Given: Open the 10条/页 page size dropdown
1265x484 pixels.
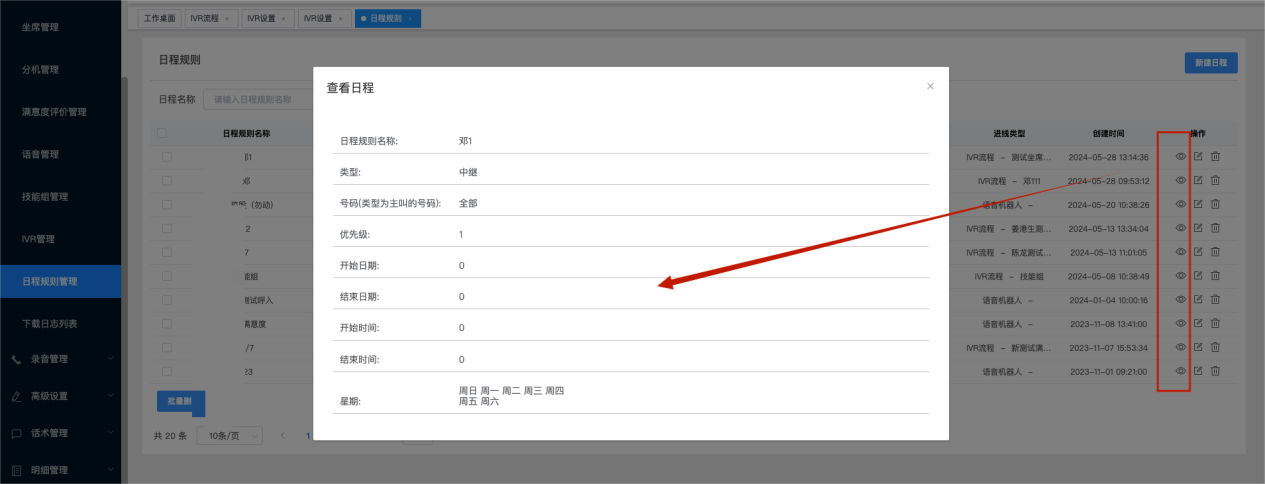Looking at the screenshot, I should click(x=230, y=436).
